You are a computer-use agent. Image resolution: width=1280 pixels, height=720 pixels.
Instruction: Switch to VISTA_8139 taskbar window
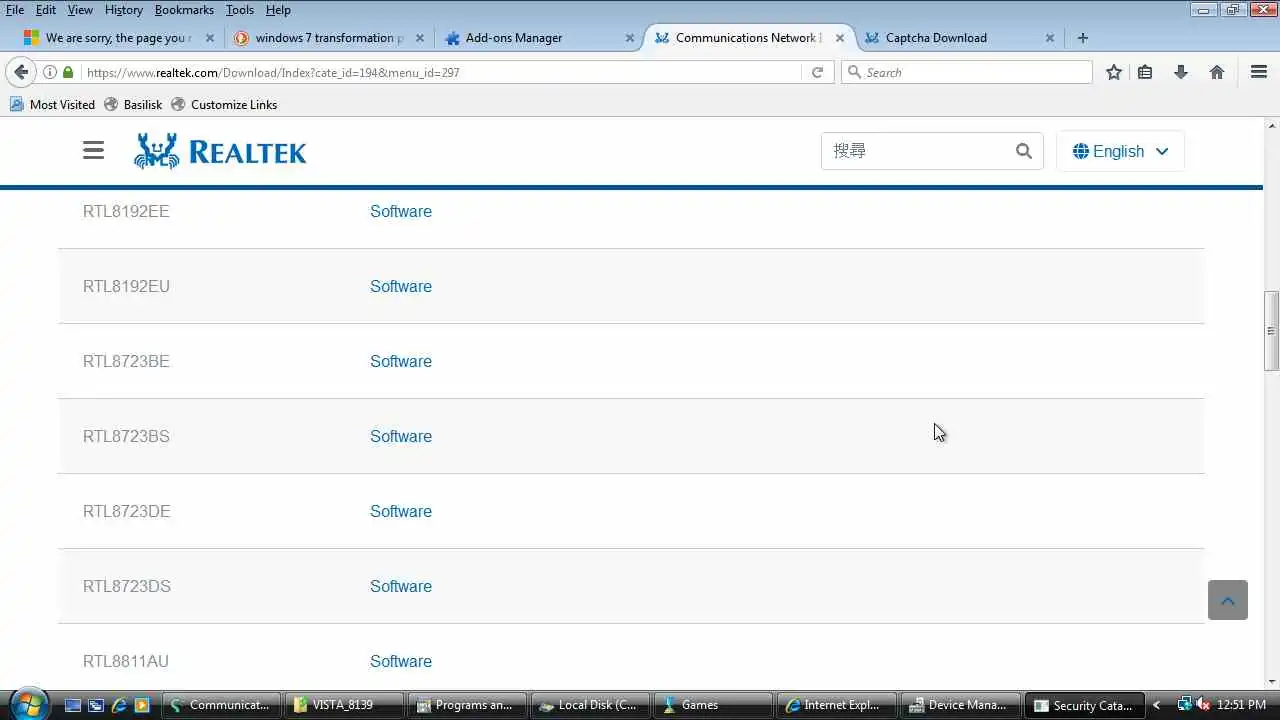pyautogui.click(x=344, y=705)
